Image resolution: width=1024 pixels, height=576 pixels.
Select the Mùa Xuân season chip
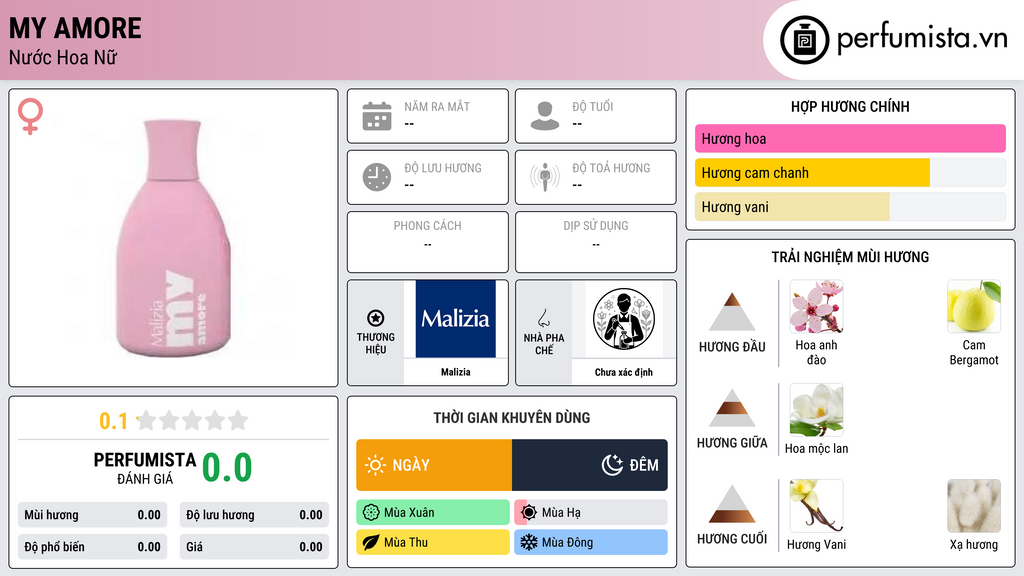coord(433,513)
